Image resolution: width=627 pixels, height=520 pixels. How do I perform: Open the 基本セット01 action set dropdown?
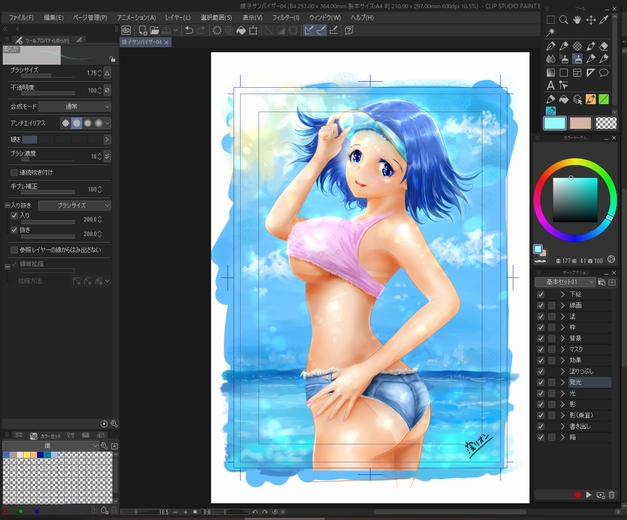pos(565,282)
